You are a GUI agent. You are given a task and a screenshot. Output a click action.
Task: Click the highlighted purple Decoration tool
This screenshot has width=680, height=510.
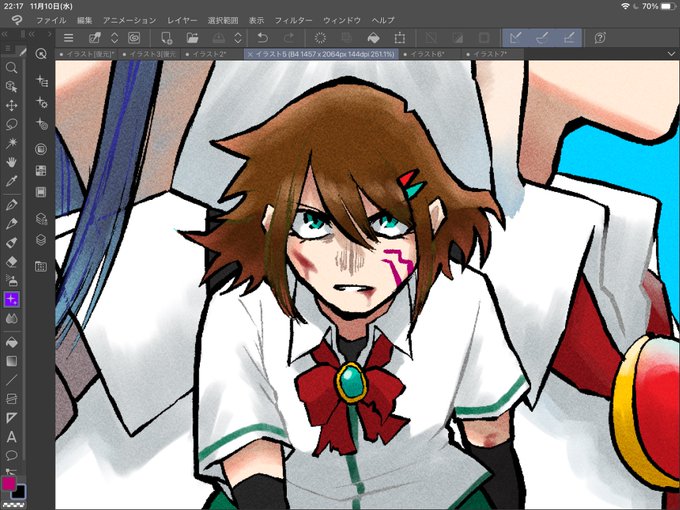coord(11,299)
